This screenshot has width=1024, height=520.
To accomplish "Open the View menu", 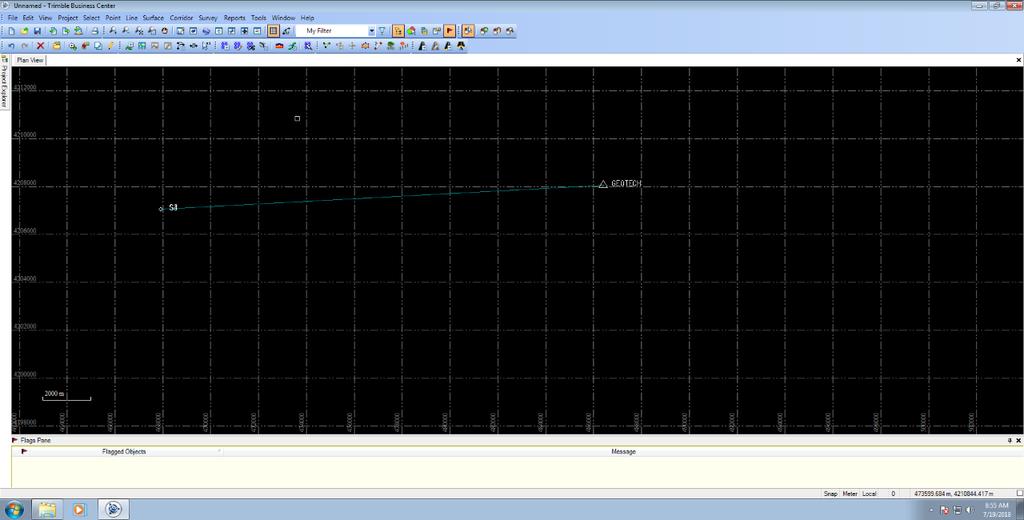I will (x=45, y=18).
